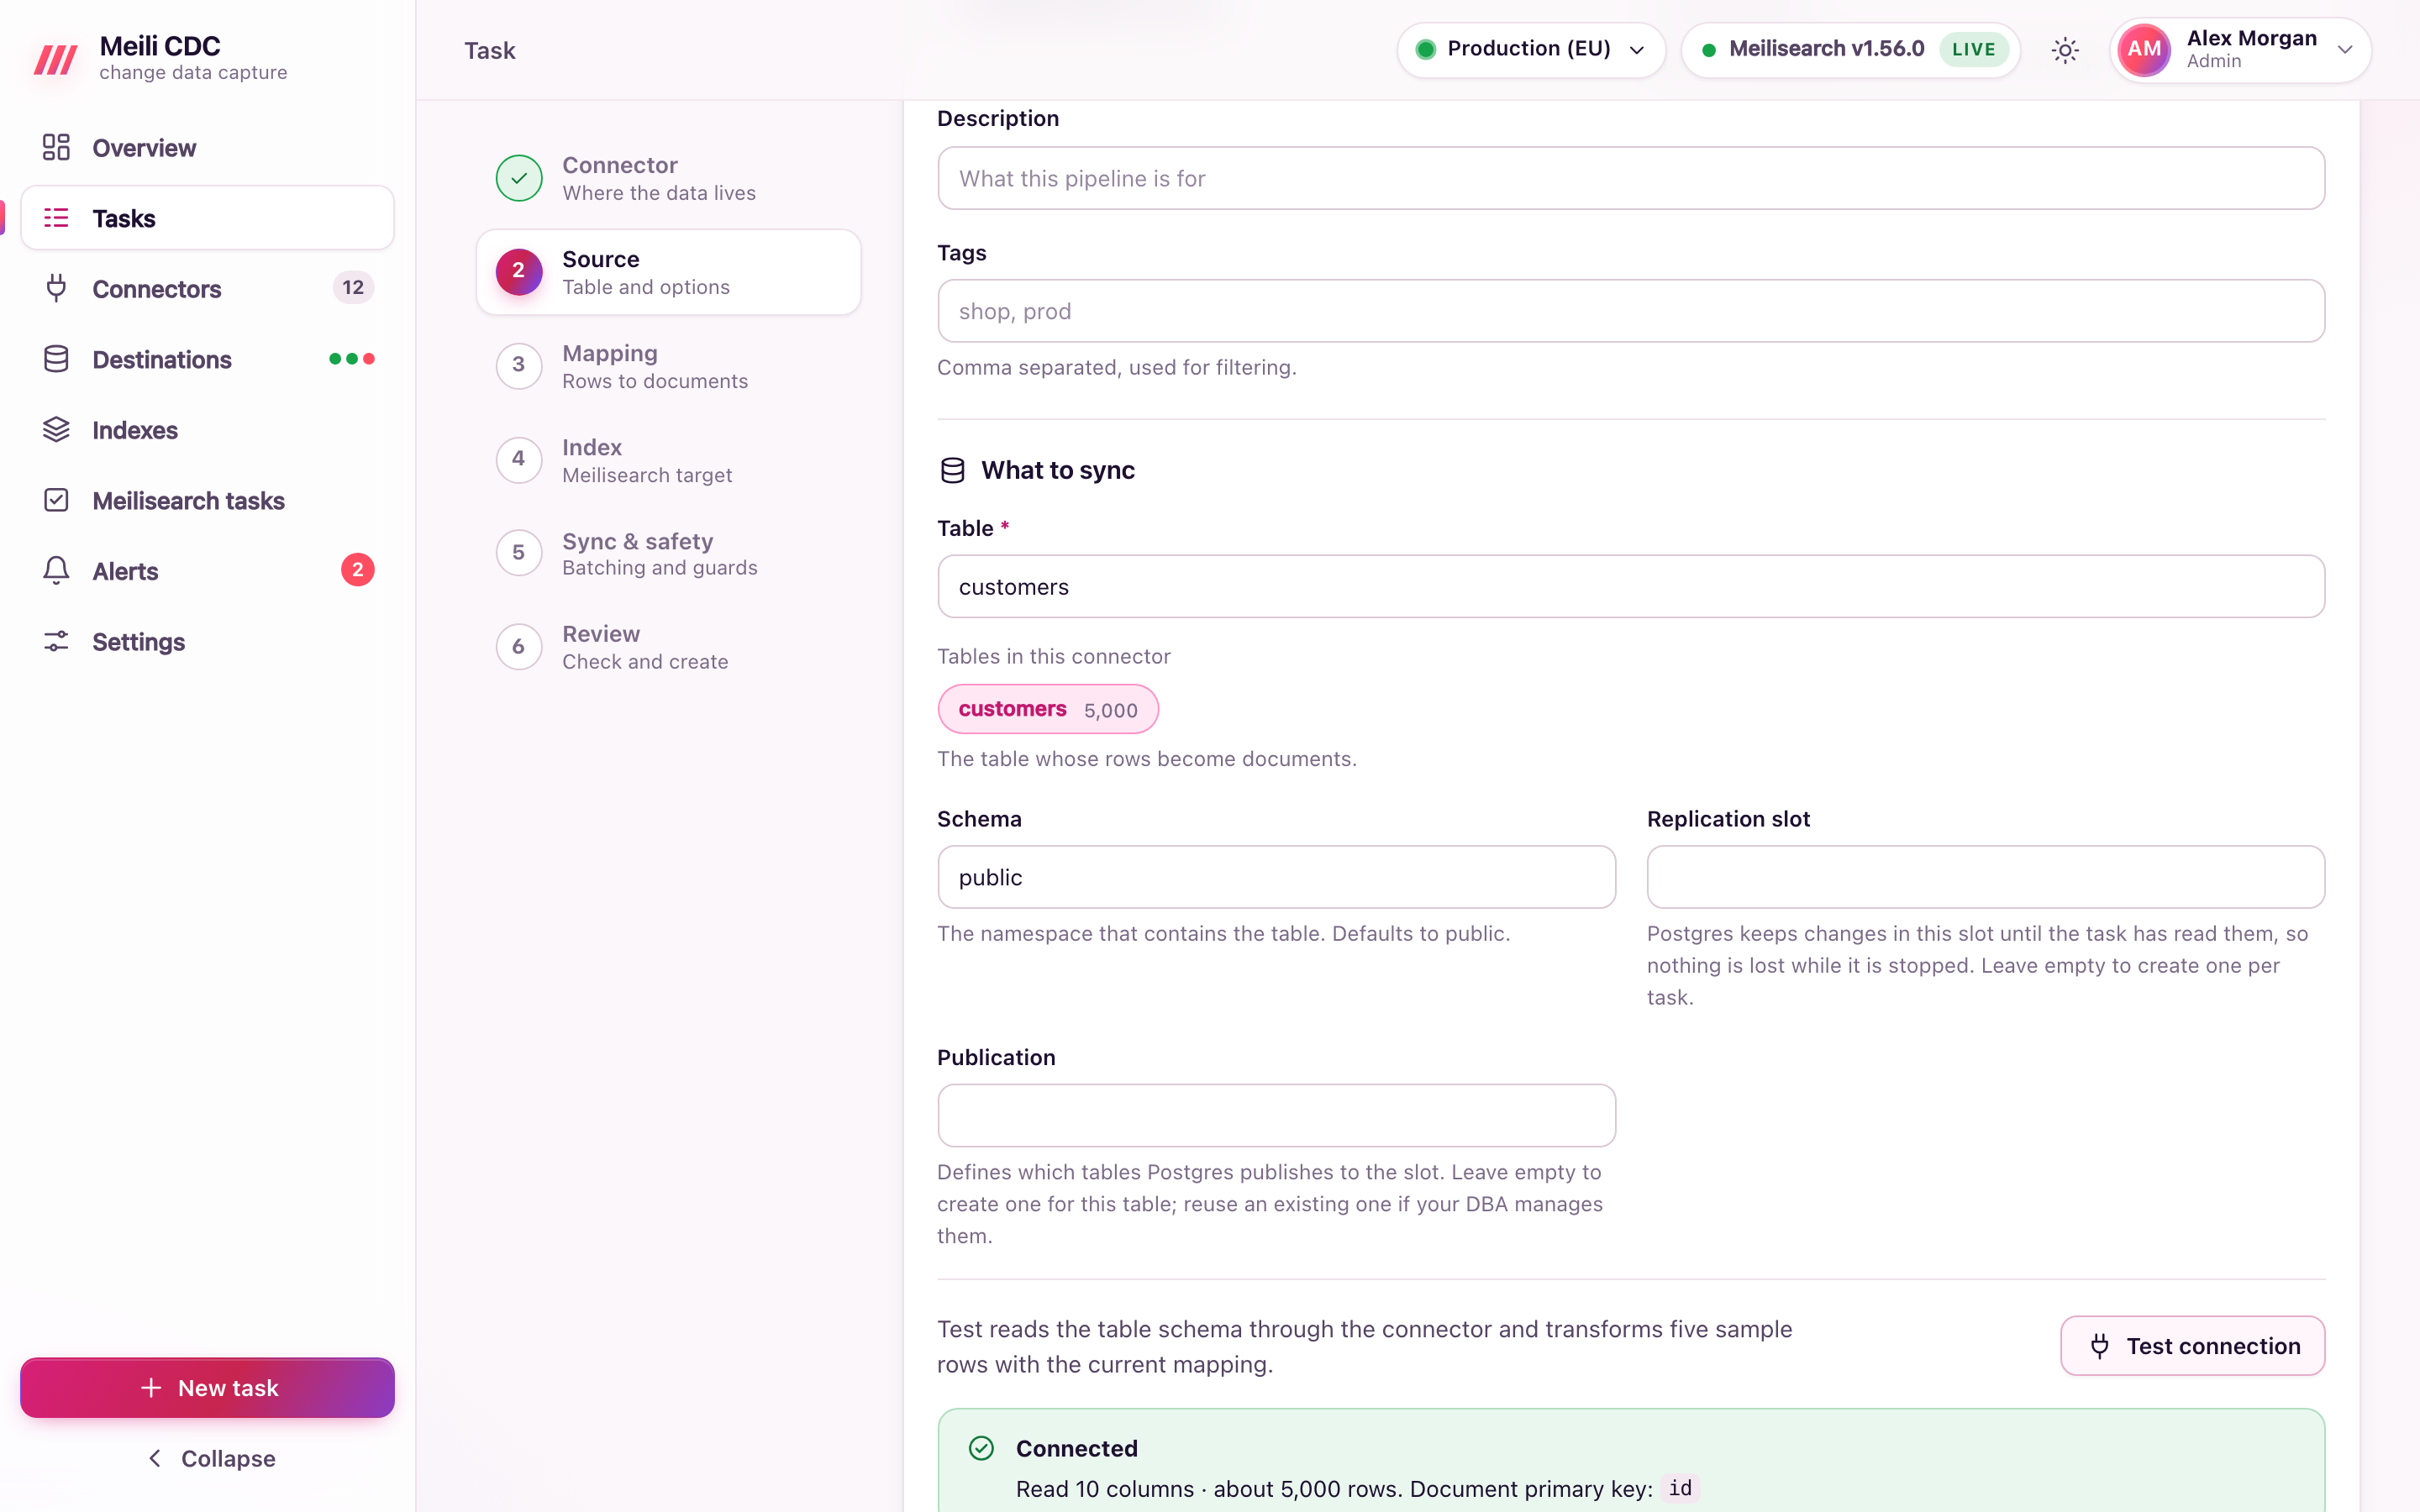Click the Meilisearch v1.56.0 LIVE status pill
Screen dimensions: 2420x1512
(x=1850, y=50)
